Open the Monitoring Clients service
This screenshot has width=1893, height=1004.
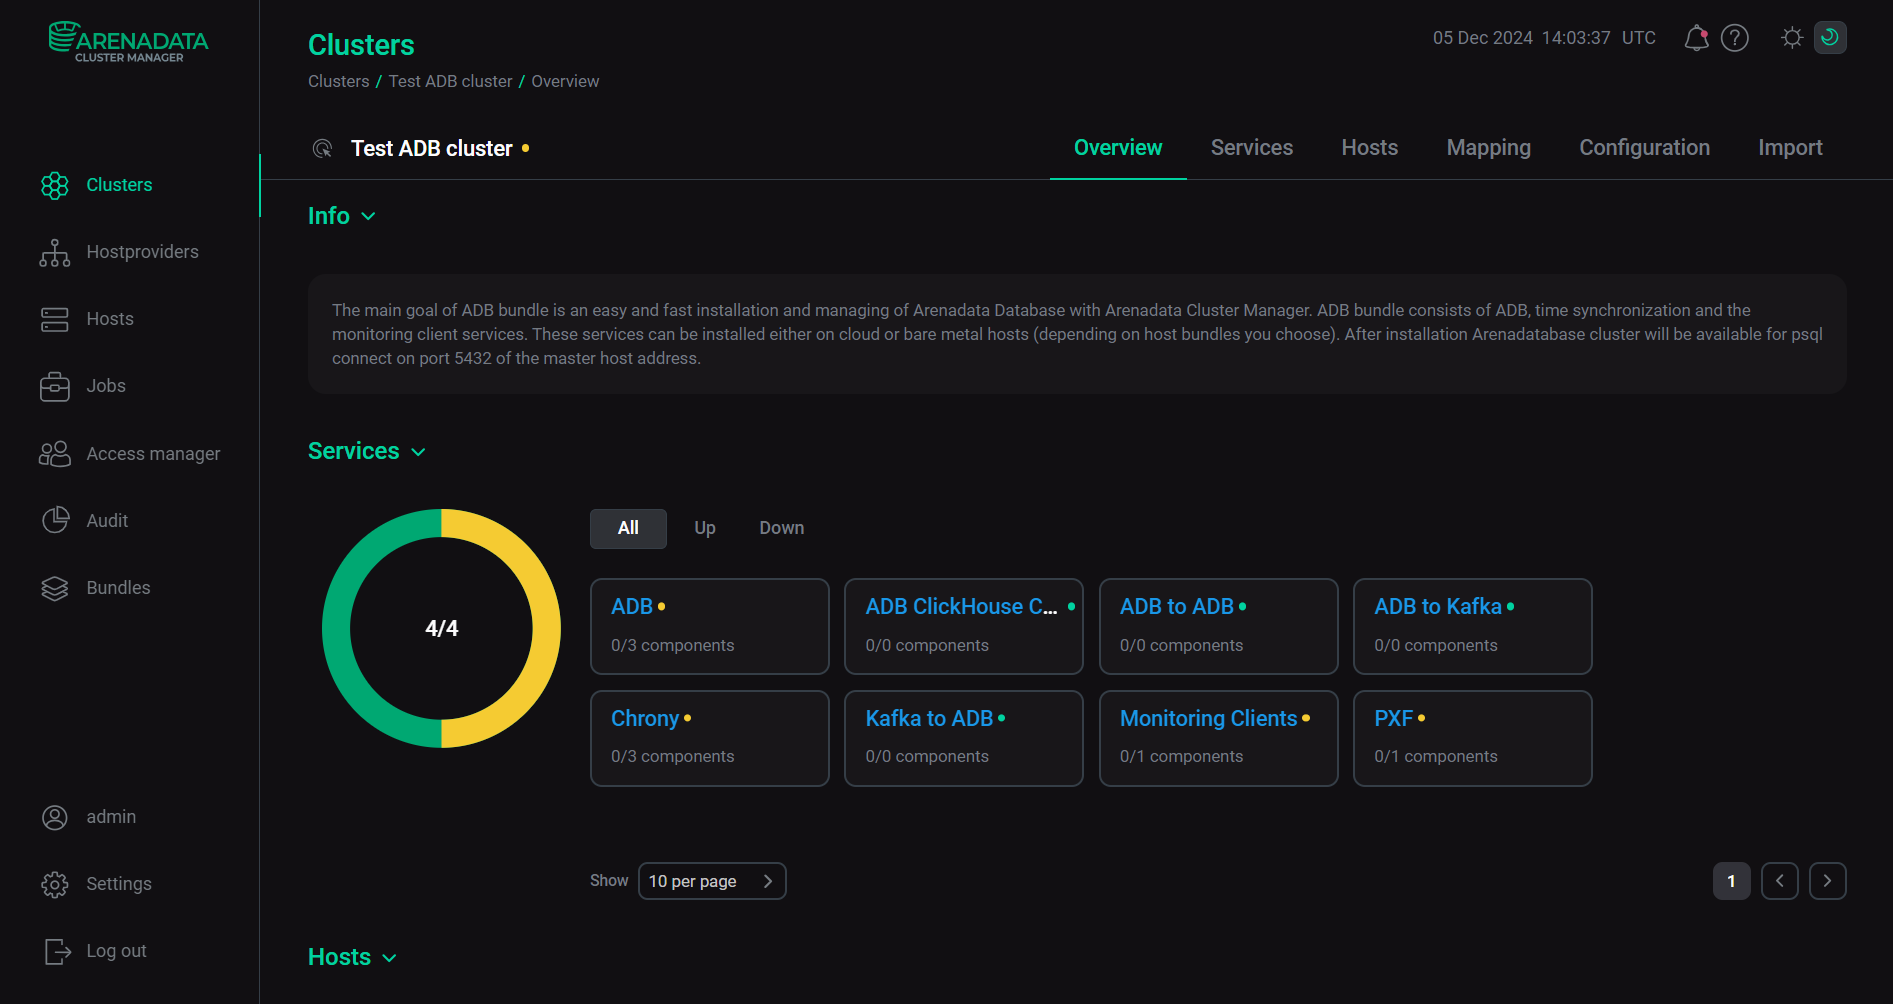pyautogui.click(x=1219, y=739)
